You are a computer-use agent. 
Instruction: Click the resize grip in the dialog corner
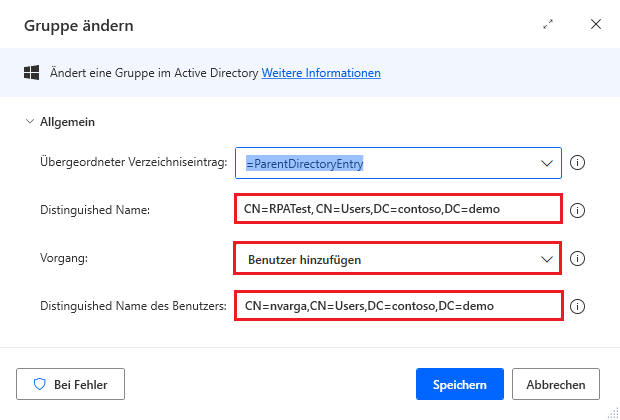(612, 412)
